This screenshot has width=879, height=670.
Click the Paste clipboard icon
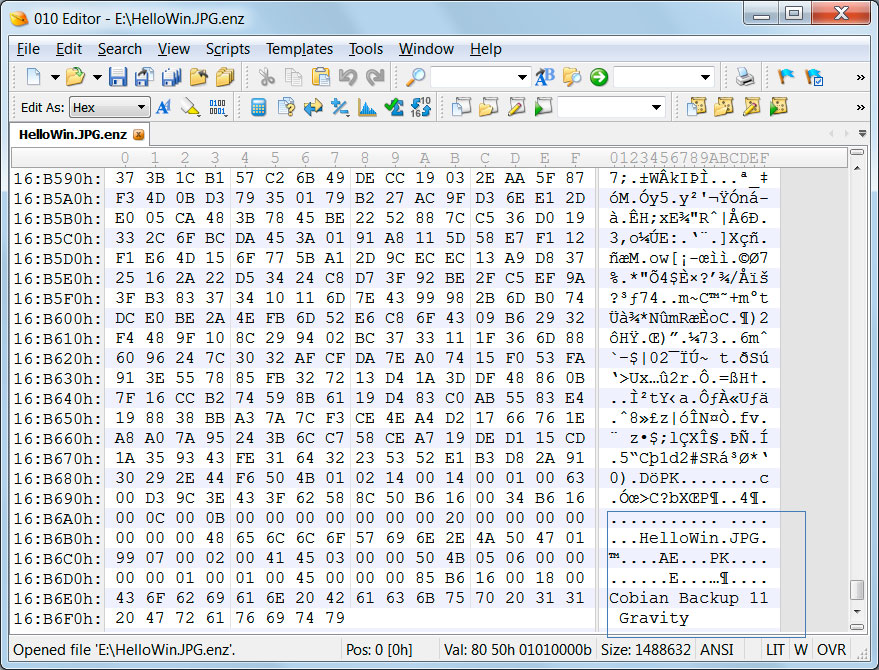[x=321, y=77]
